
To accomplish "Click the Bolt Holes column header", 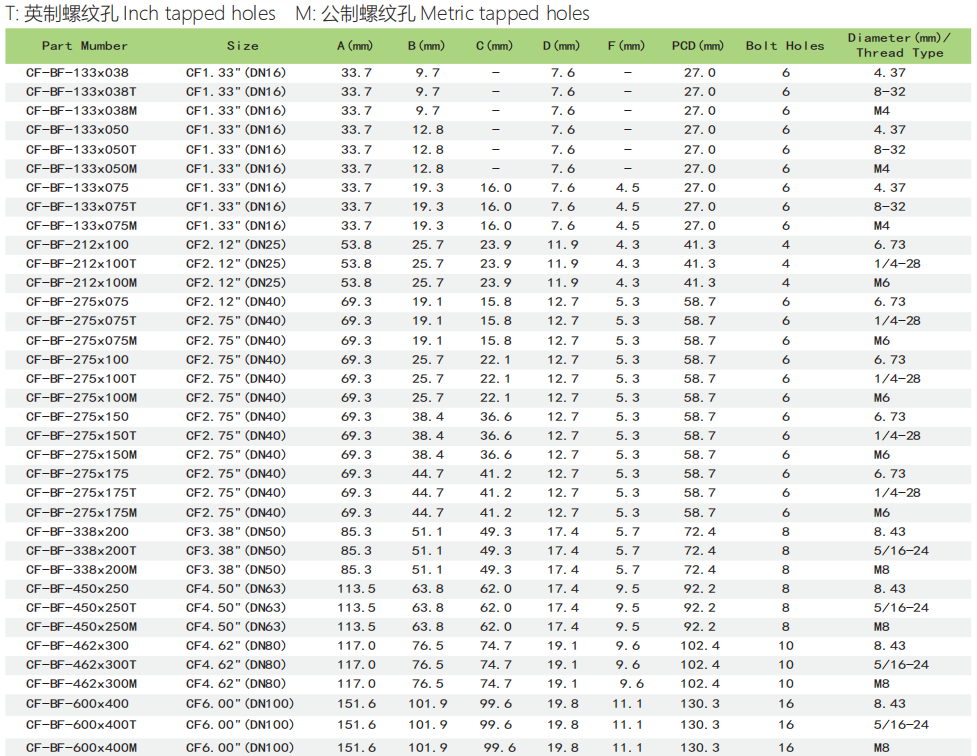I will [x=785, y=46].
